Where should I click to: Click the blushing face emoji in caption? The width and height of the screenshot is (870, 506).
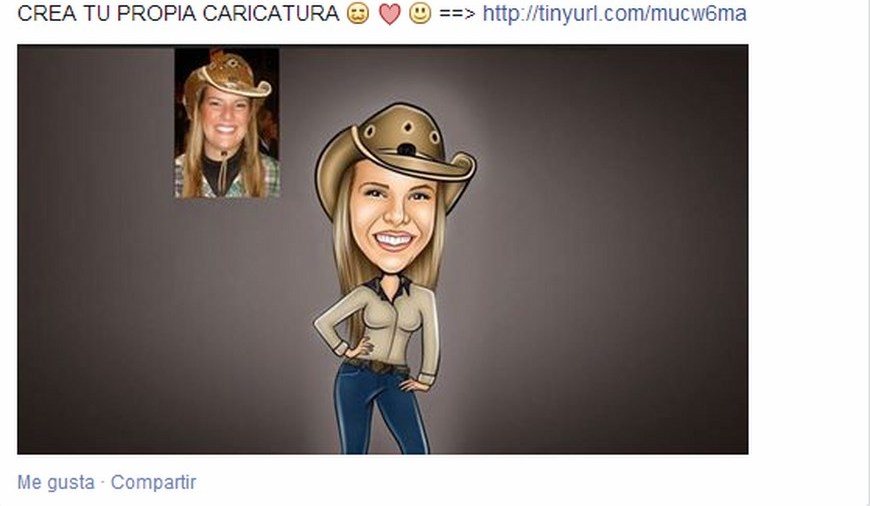[x=357, y=14]
